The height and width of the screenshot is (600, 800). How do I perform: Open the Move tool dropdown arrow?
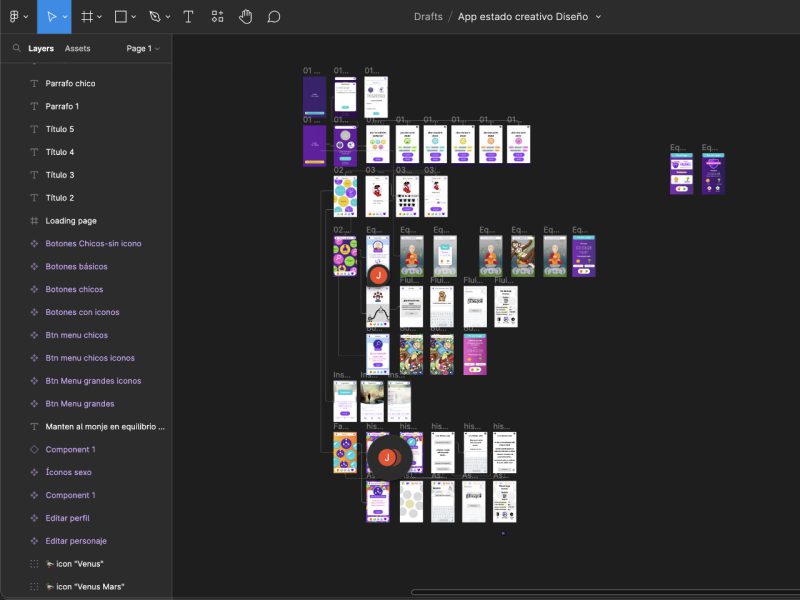[x=66, y=16]
